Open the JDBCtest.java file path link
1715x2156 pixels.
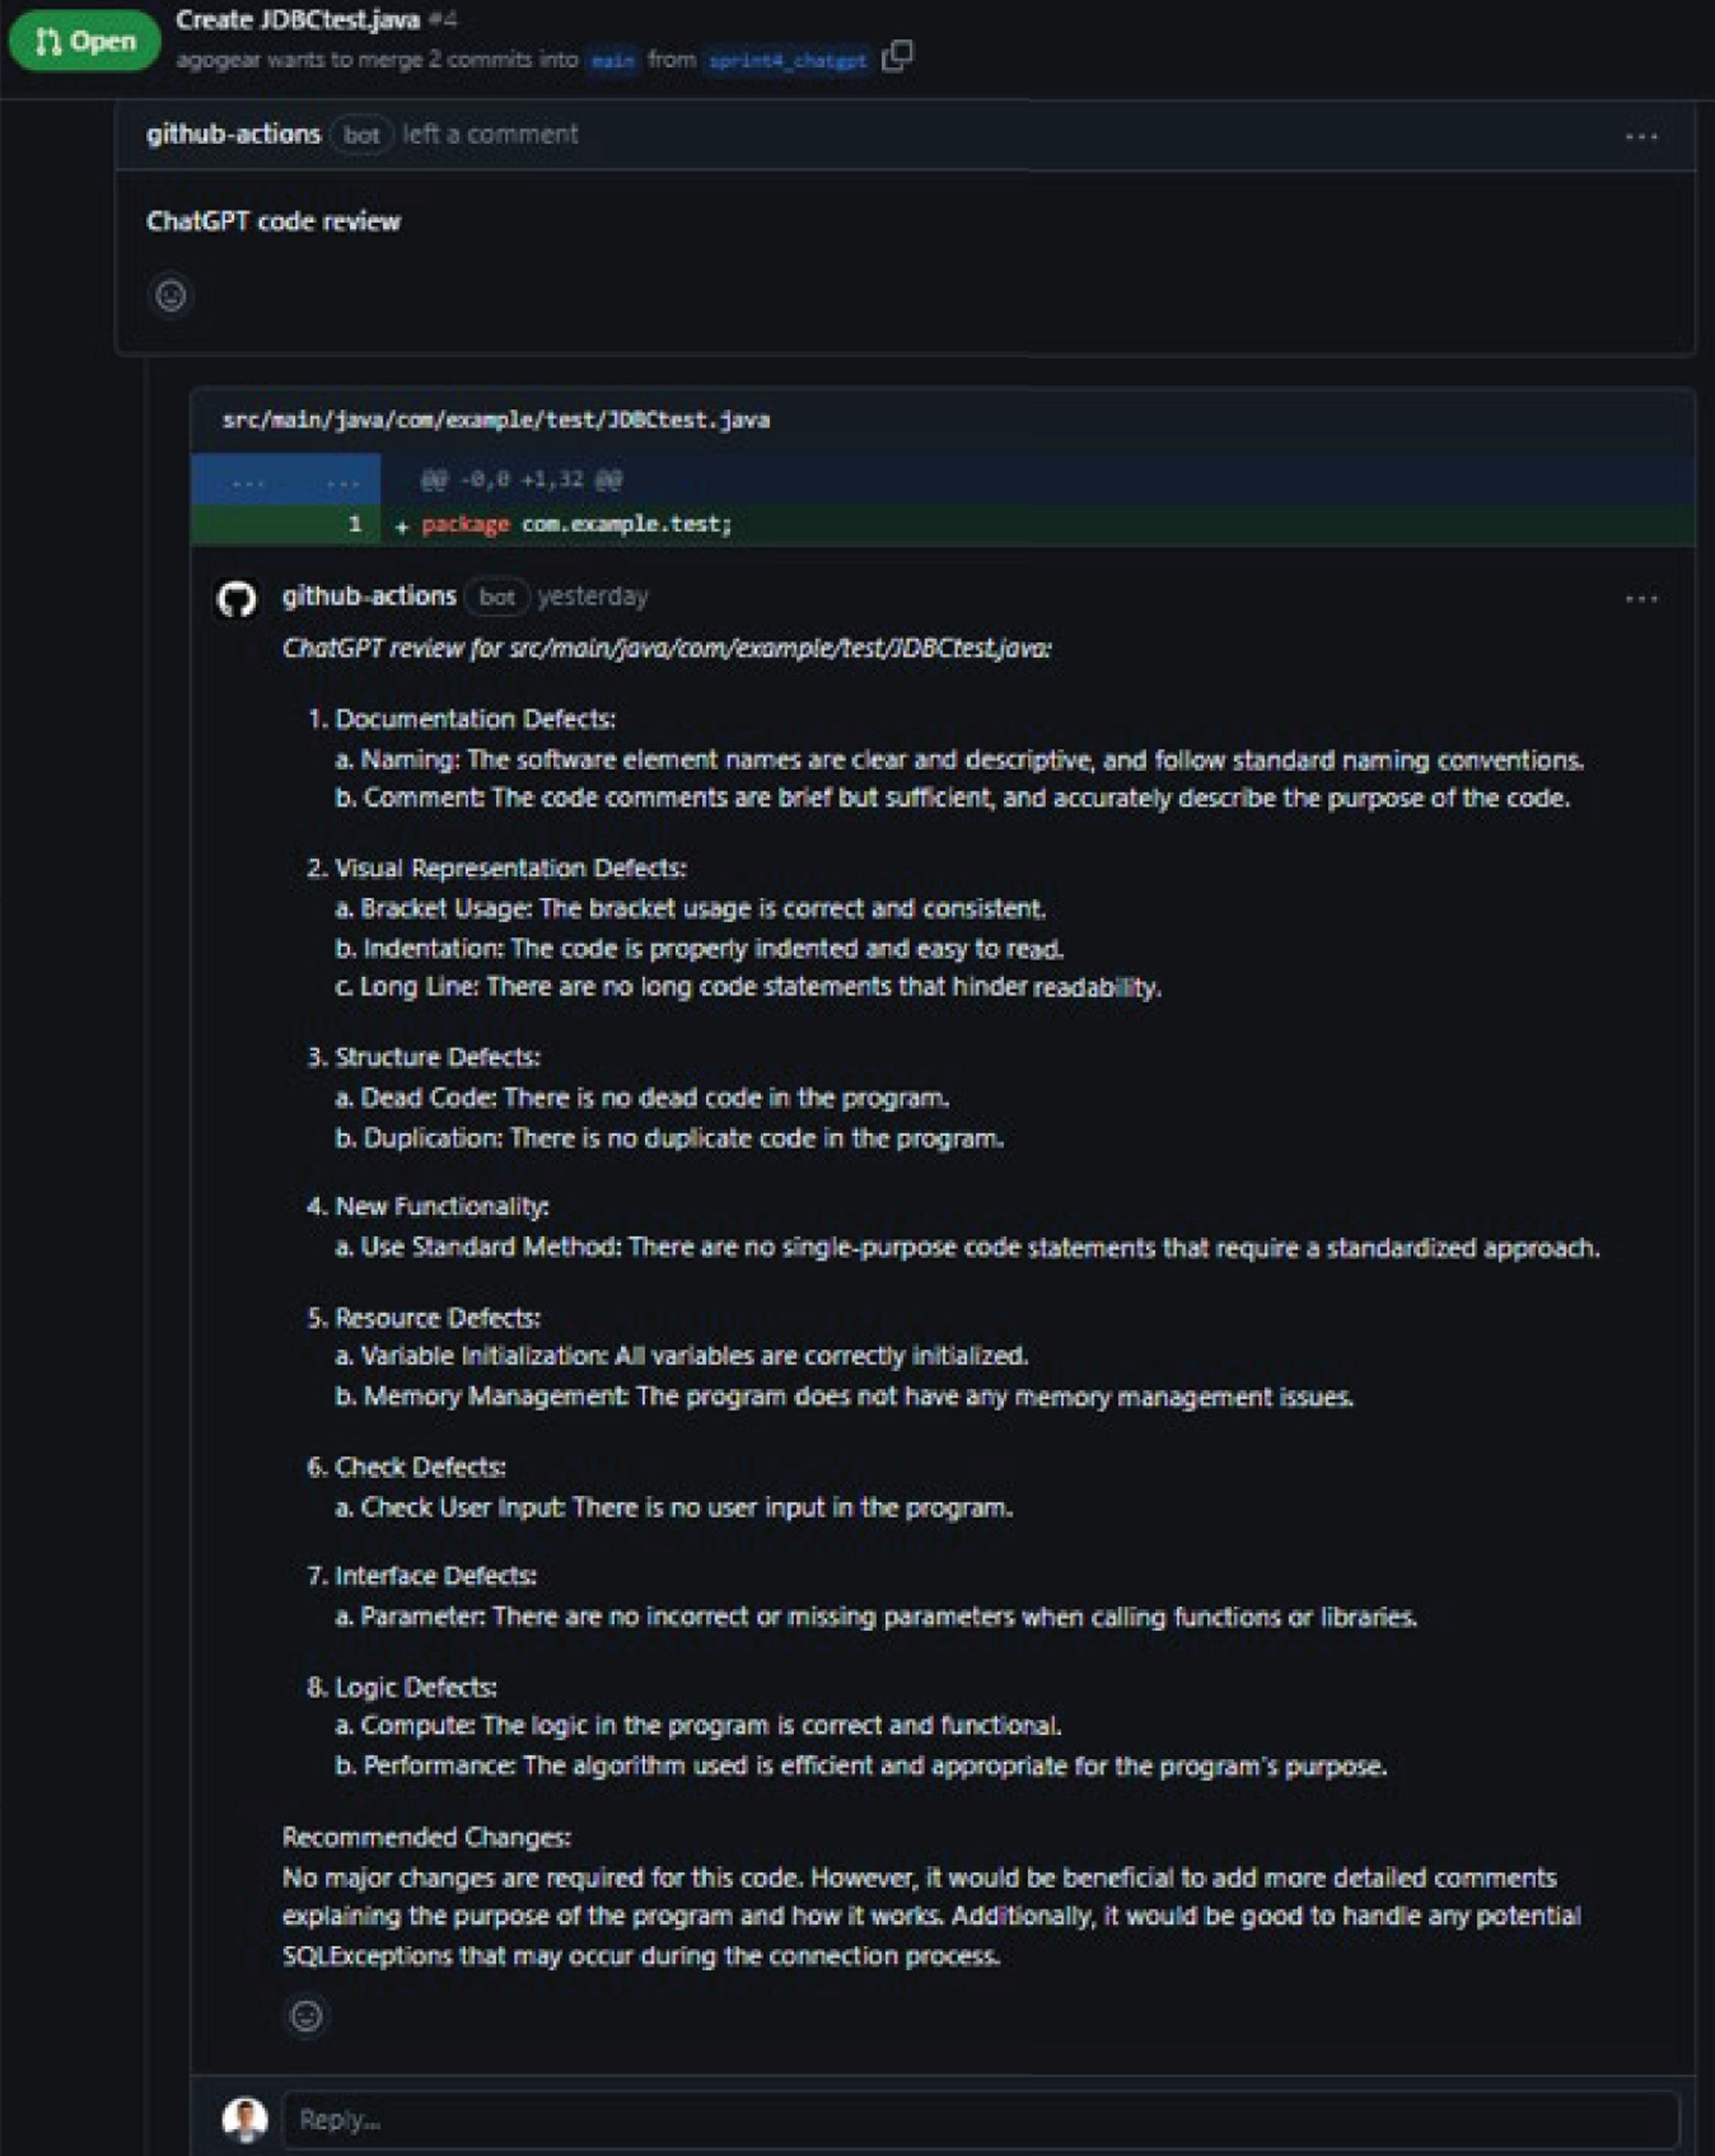496,420
